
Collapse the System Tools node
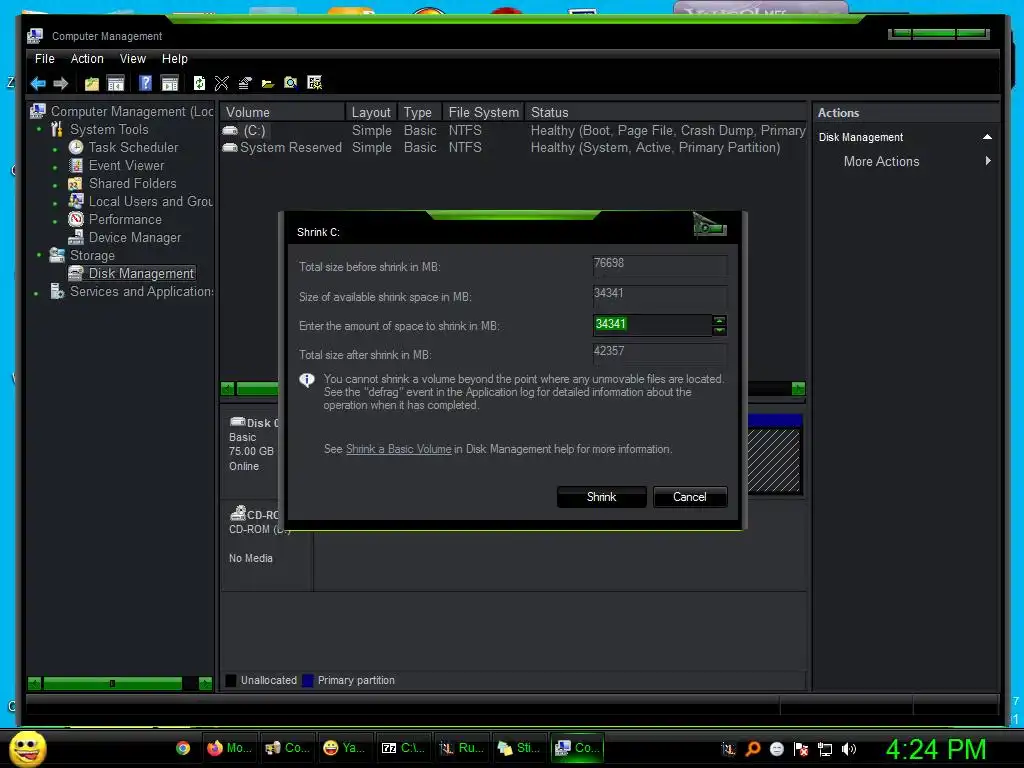point(39,129)
